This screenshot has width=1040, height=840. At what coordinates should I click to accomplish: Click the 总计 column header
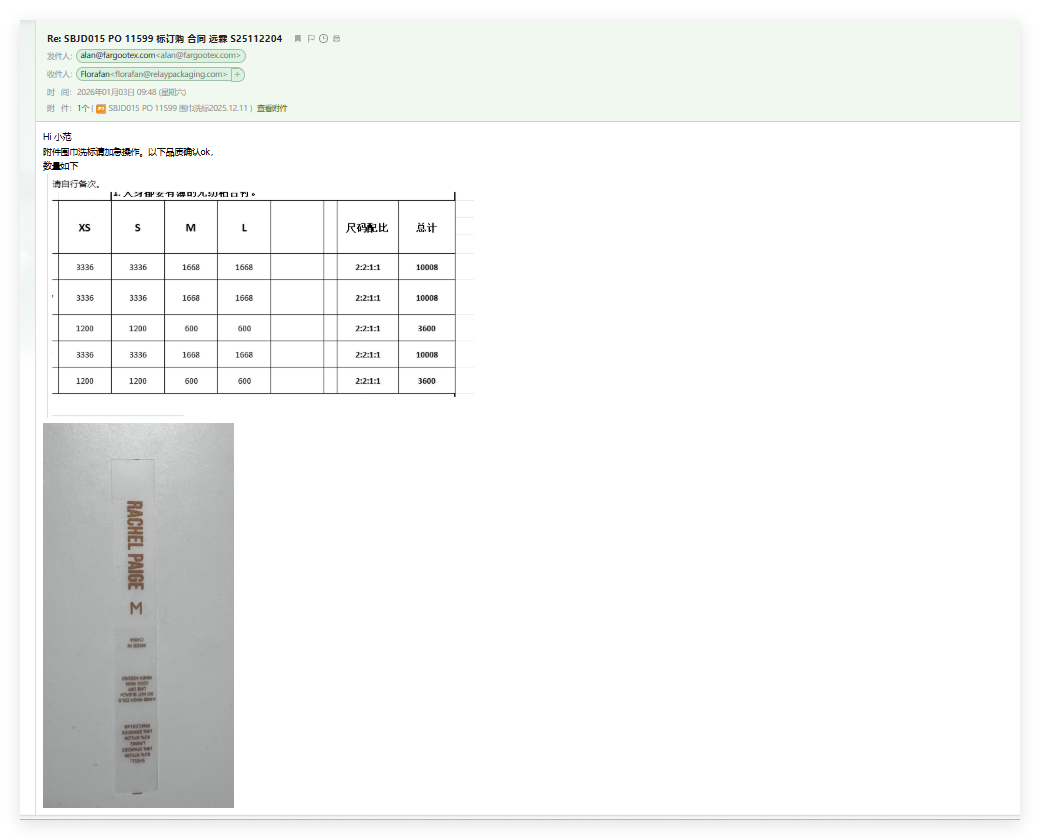click(426, 228)
